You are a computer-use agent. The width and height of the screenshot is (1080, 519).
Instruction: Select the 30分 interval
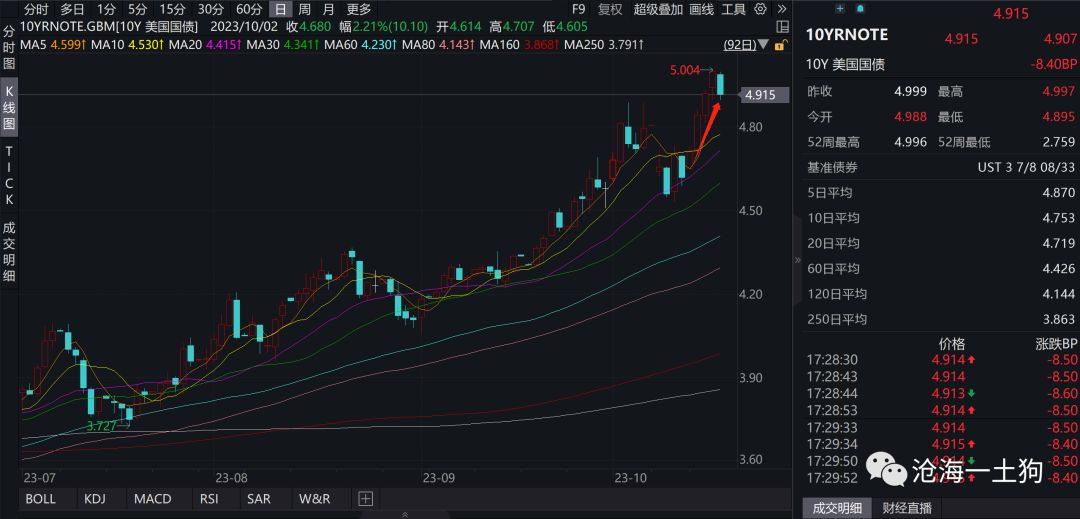210,9
